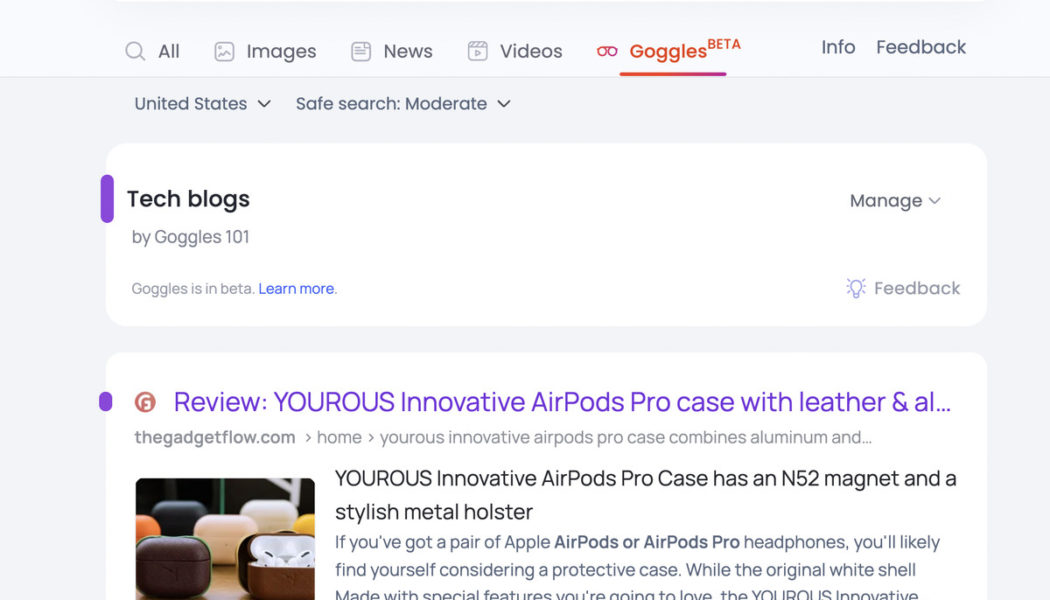
Task: Click the home breadcrumb under the review title
Action: [x=340, y=437]
